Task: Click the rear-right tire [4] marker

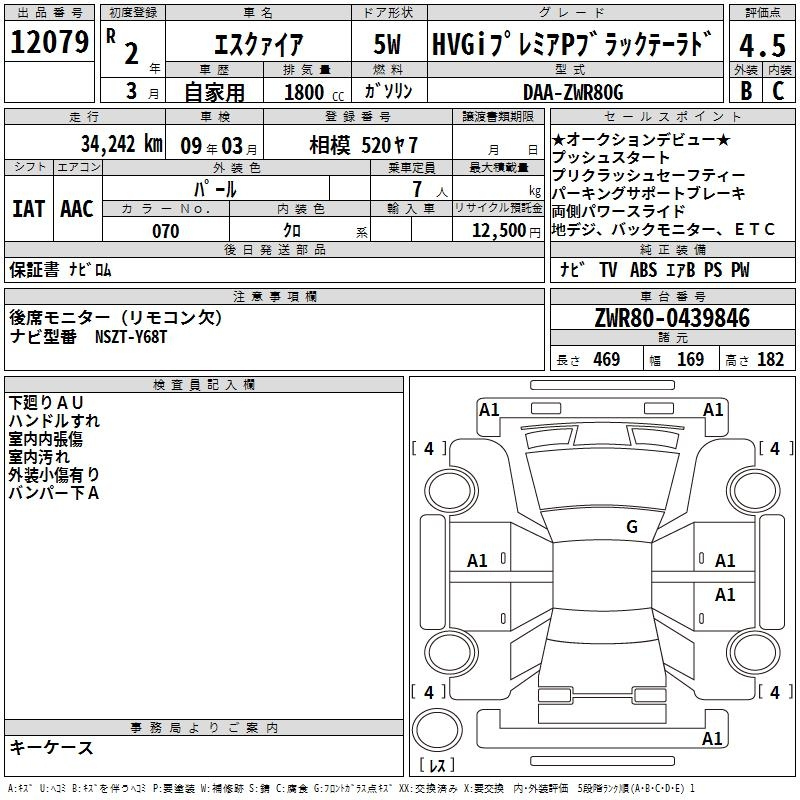Action: tap(770, 692)
